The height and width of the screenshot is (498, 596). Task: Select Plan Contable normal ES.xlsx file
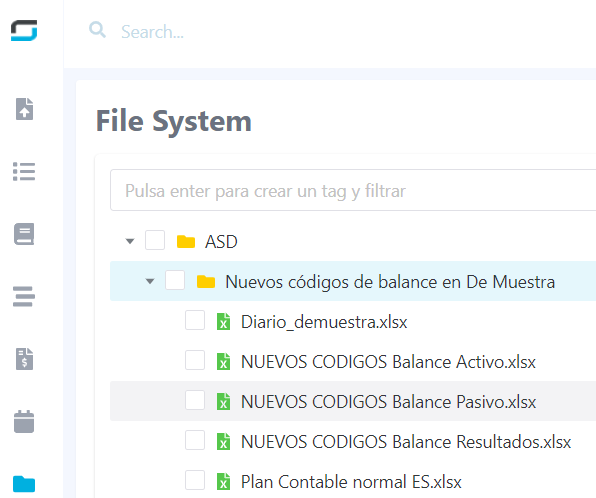[351, 482]
